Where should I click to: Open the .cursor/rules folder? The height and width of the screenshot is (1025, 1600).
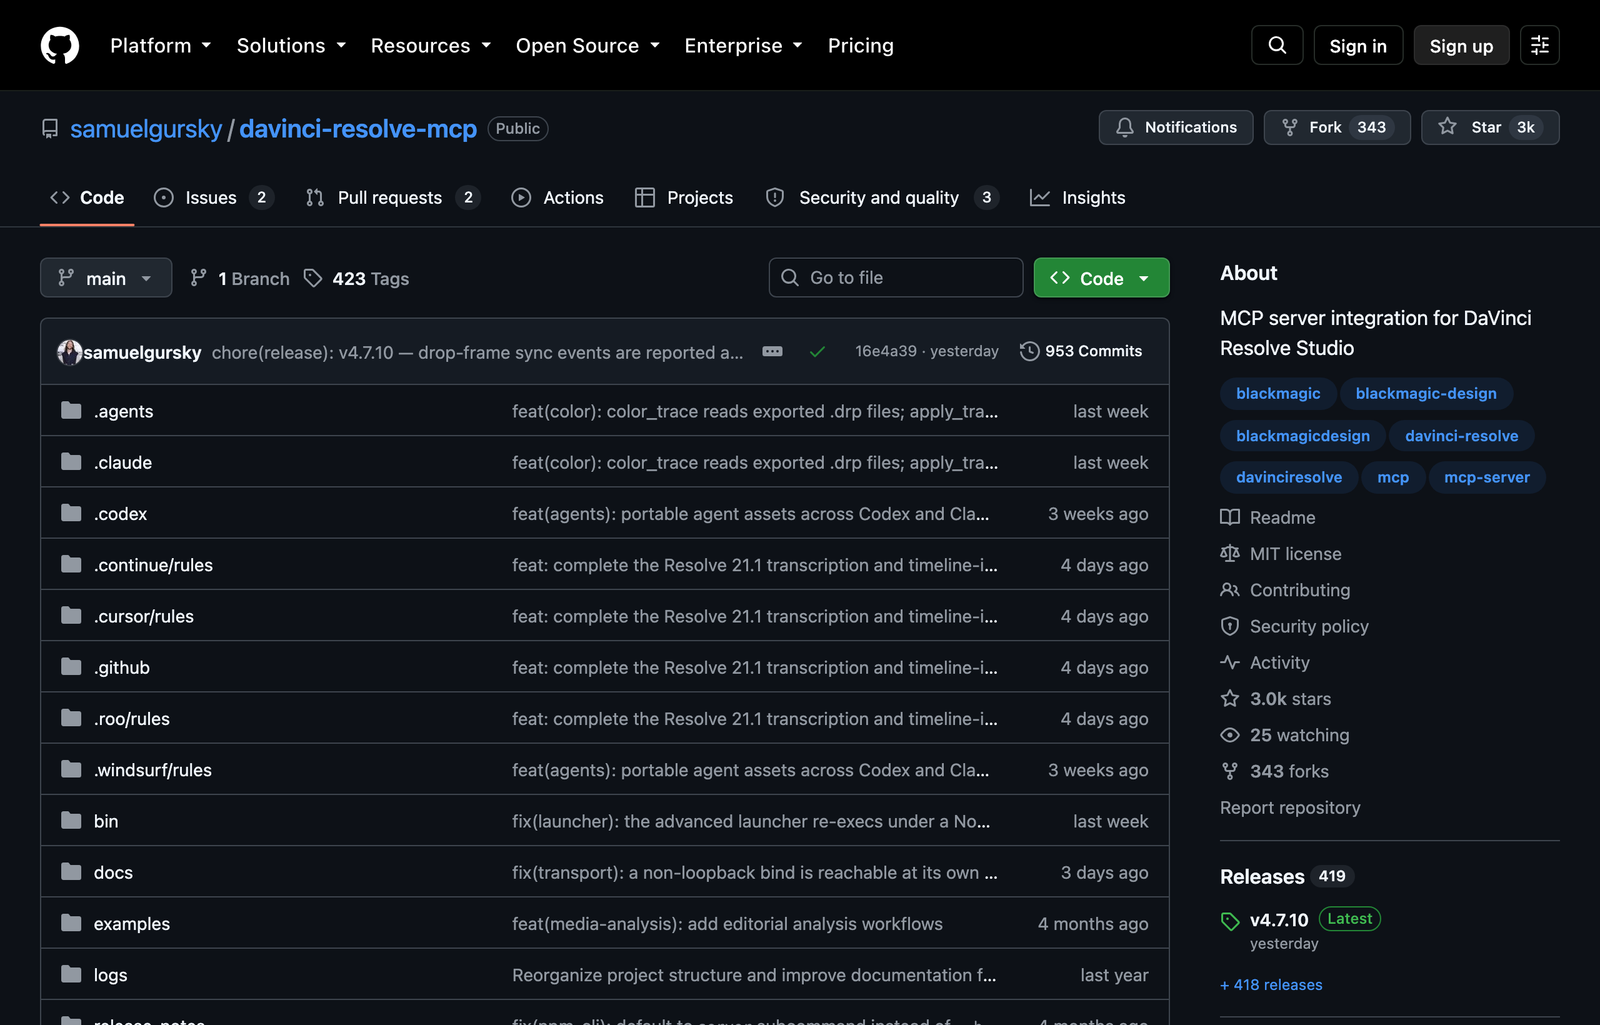[x=144, y=616]
